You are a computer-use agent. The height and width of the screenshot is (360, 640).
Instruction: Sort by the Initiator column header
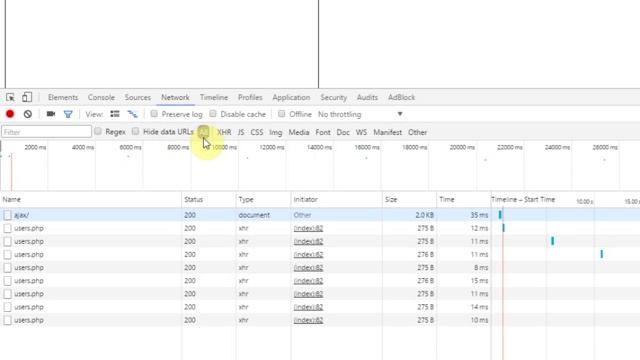(x=336, y=200)
